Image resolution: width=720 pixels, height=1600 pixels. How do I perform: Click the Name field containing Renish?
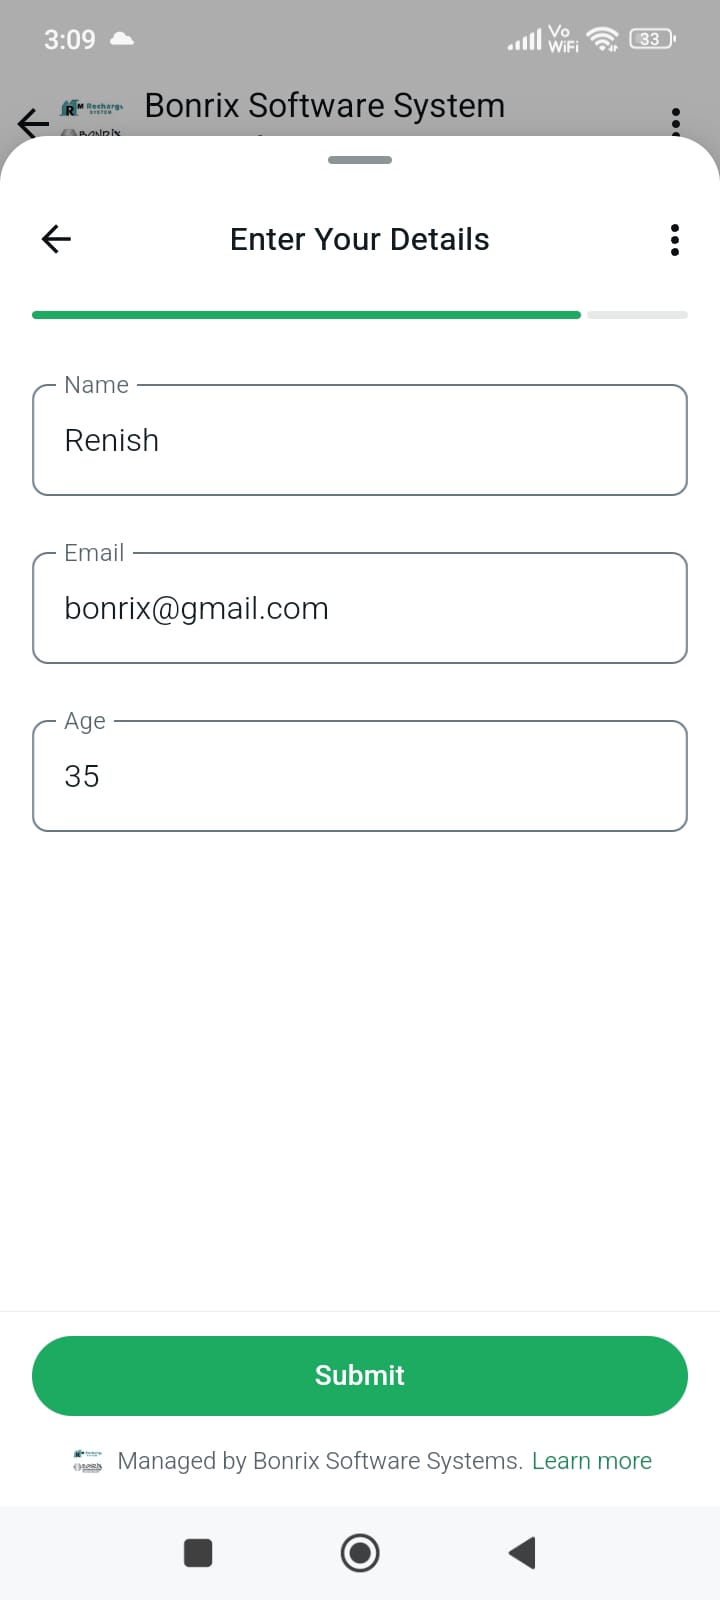[x=360, y=441]
